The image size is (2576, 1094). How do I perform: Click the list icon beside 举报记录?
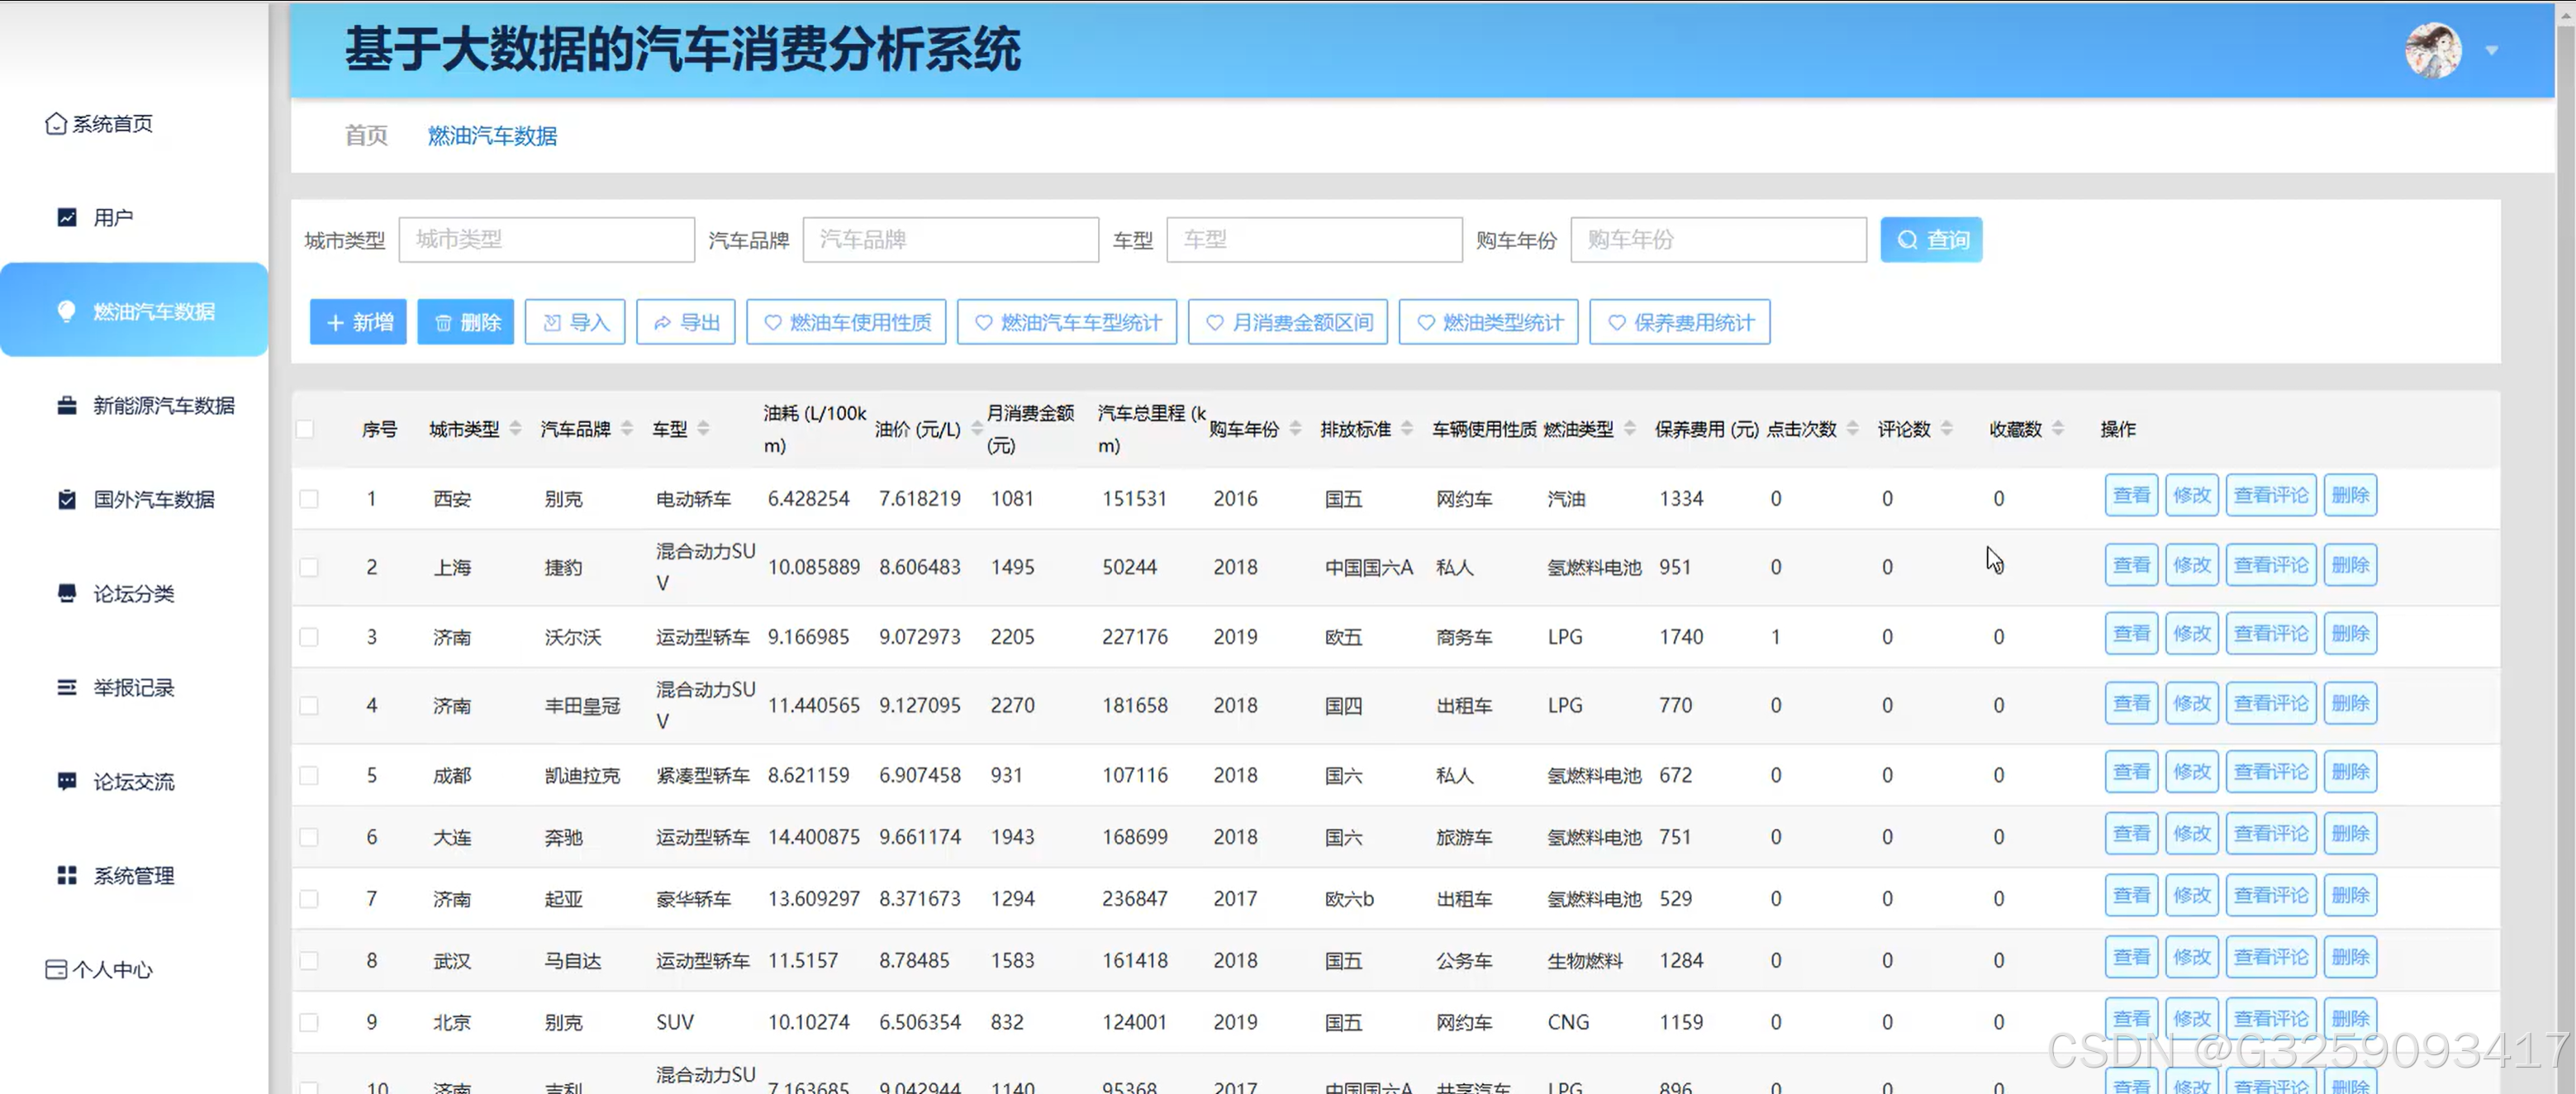point(67,687)
